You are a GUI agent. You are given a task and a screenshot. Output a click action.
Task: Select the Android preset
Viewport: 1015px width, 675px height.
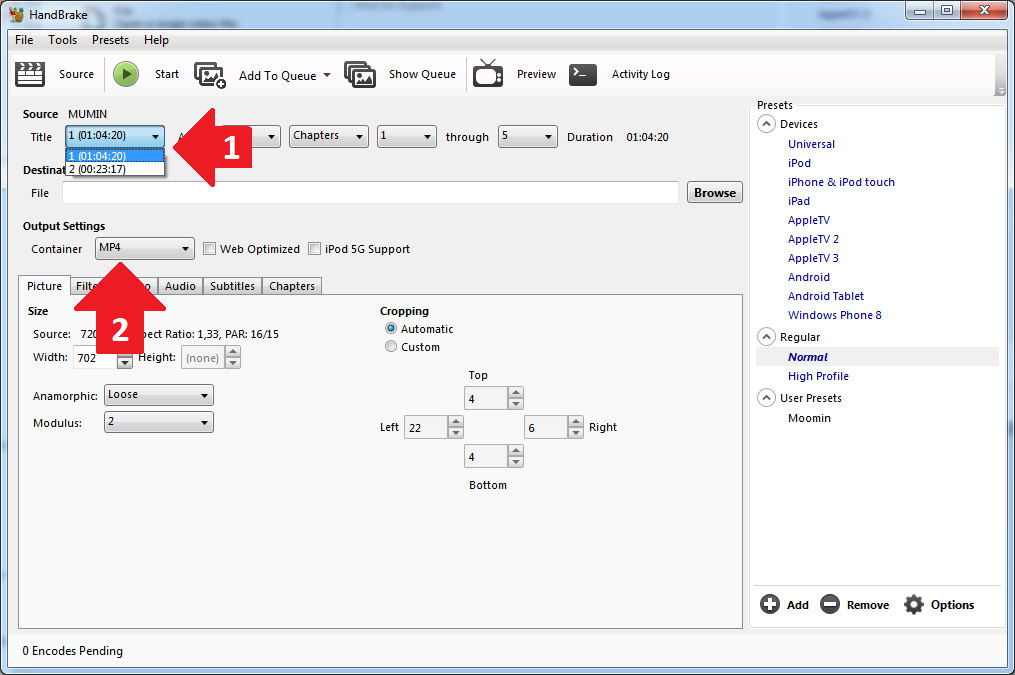tap(809, 277)
